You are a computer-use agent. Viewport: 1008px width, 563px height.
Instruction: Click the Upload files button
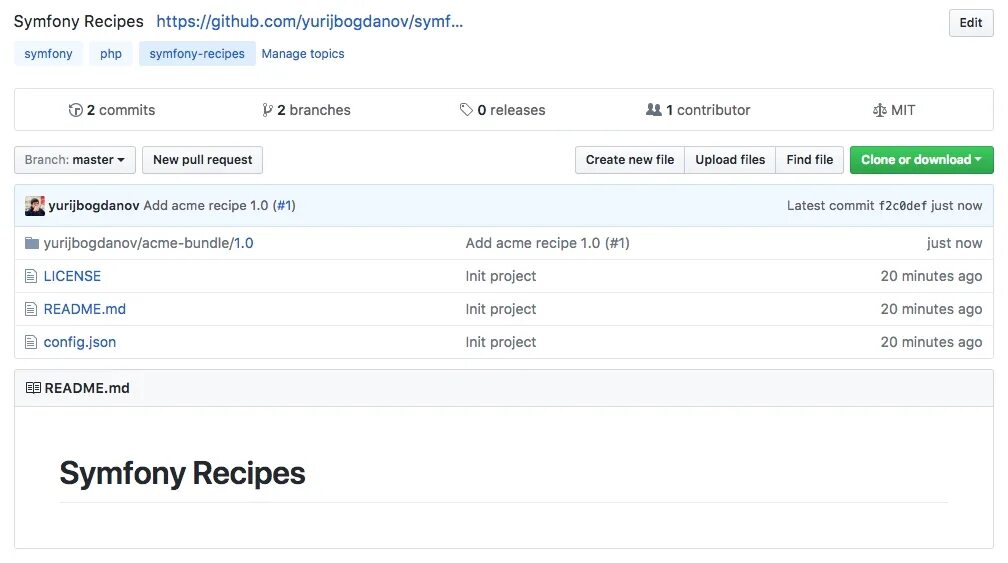[730, 160]
